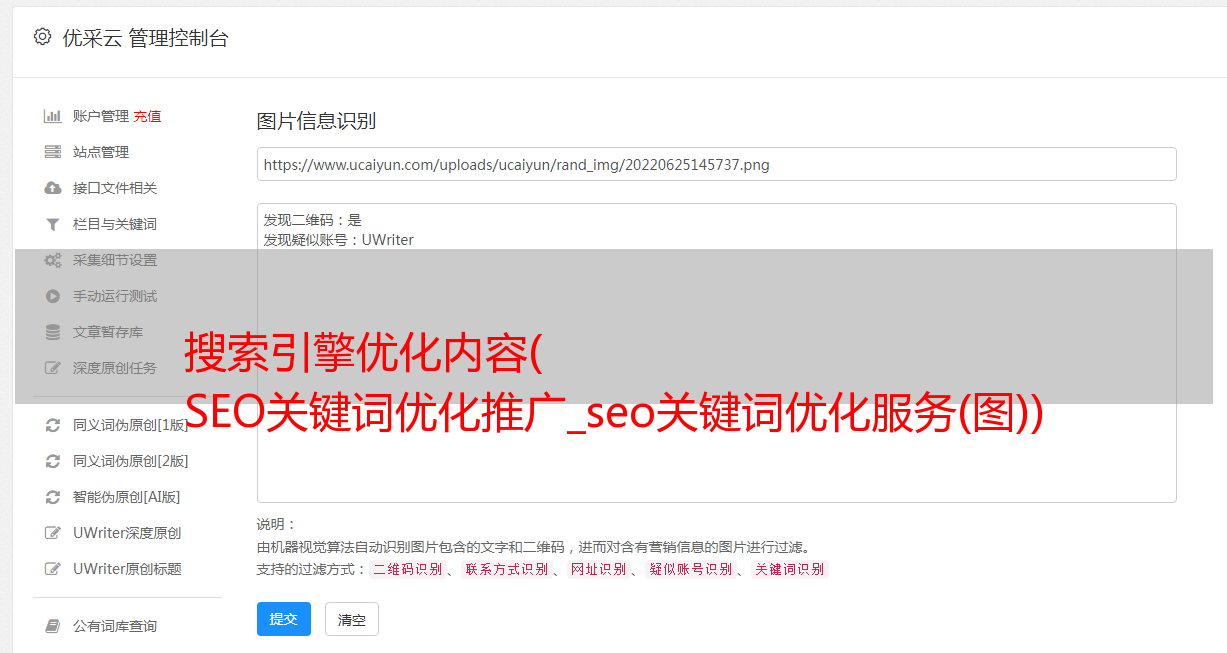Click the 二维码识别 tag
1227x653 pixels.
407,569
